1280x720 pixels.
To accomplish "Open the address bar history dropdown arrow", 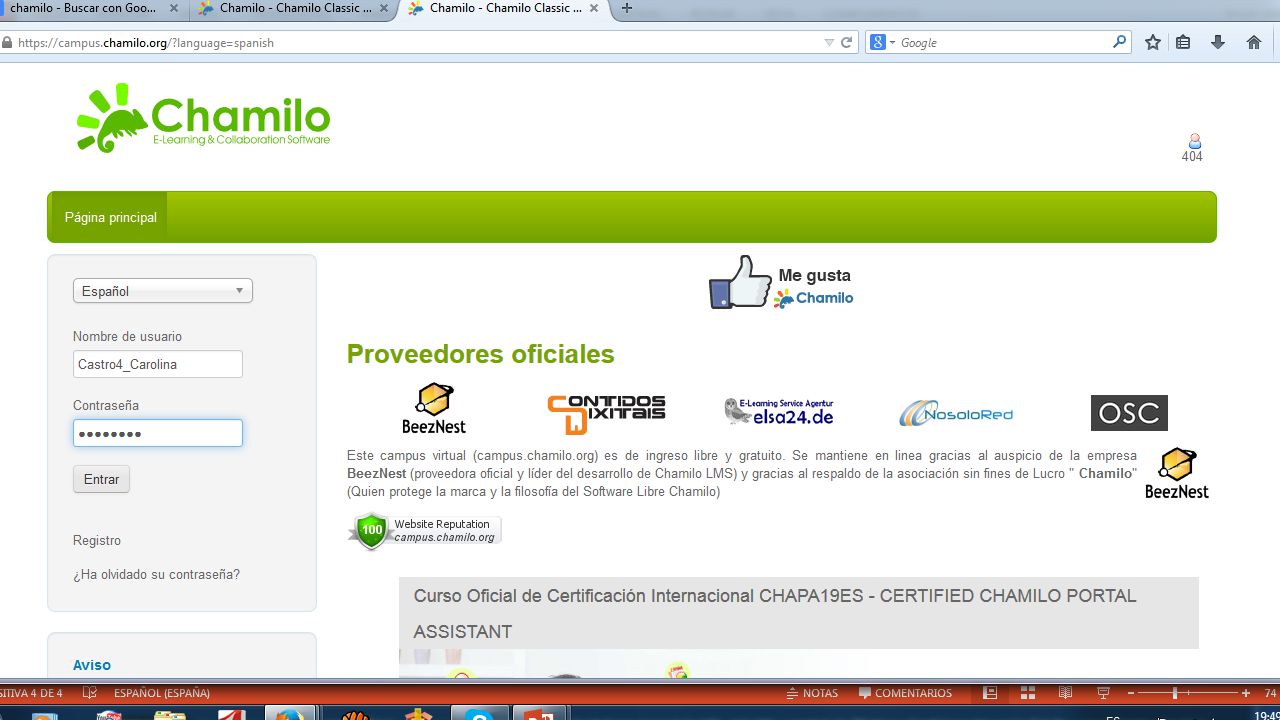I will [828, 43].
